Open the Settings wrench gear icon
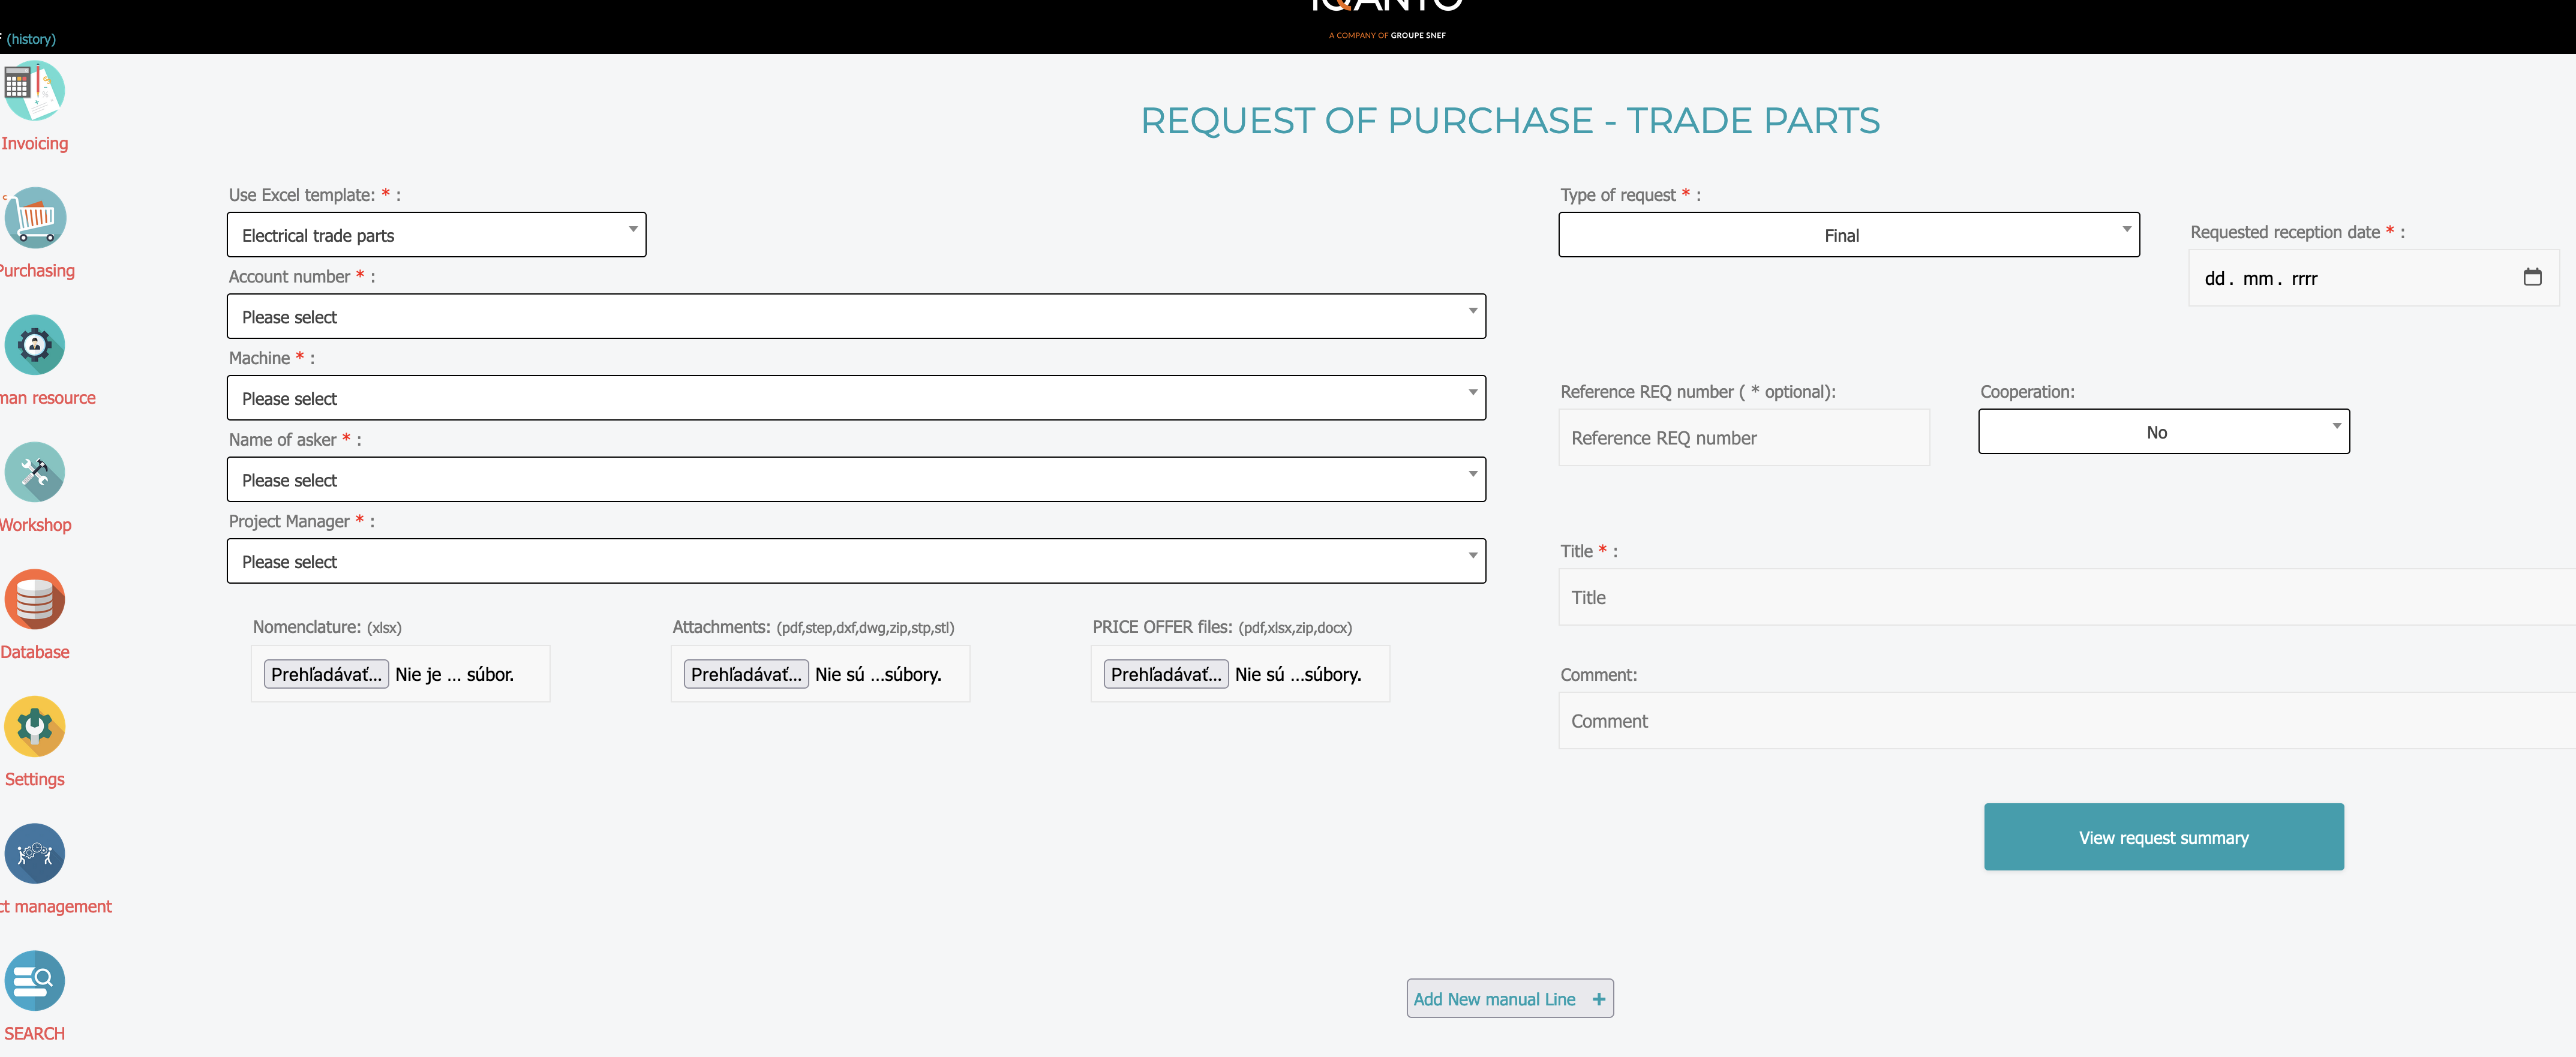2576x1057 pixels. pos(35,726)
